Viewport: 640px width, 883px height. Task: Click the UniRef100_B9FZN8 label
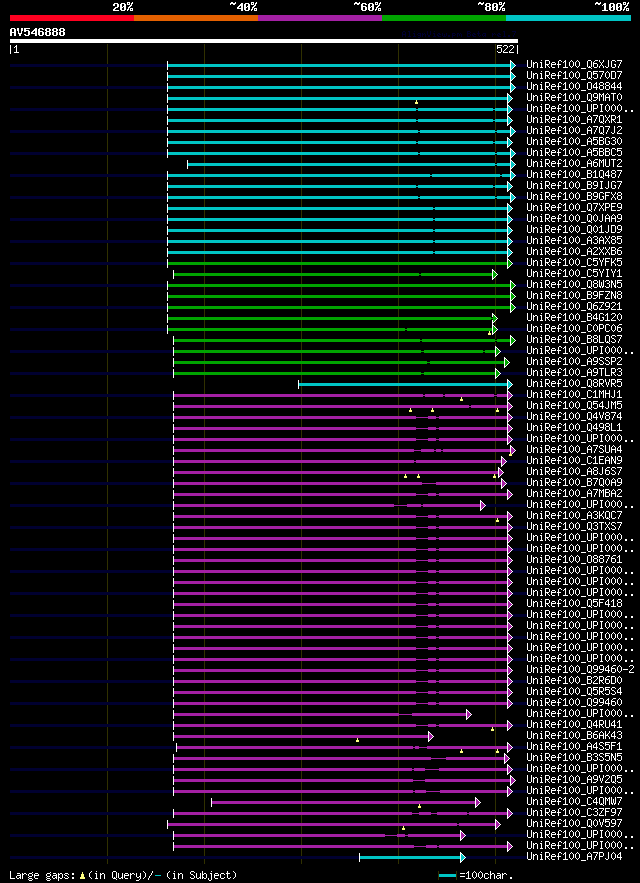tap(574, 295)
